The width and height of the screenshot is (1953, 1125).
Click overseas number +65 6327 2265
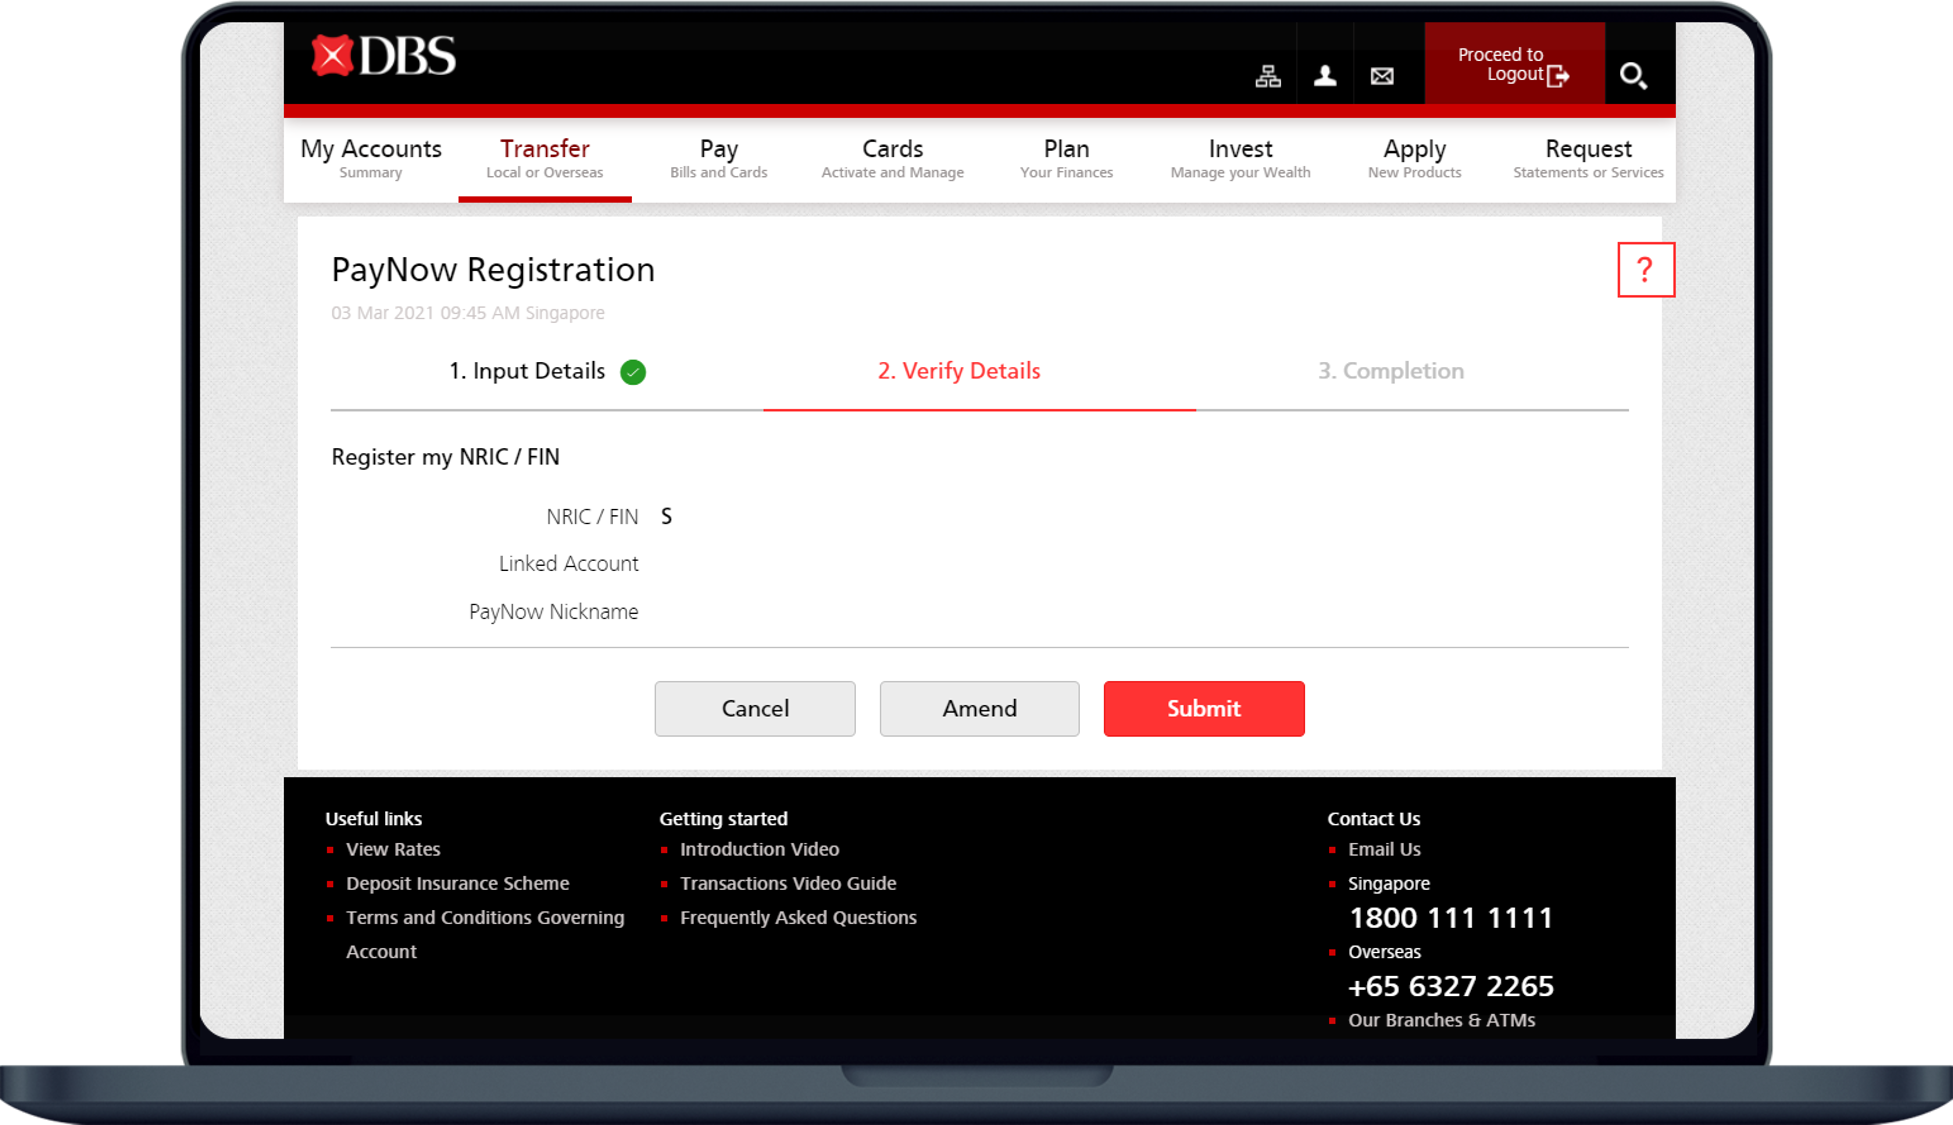click(x=1451, y=986)
